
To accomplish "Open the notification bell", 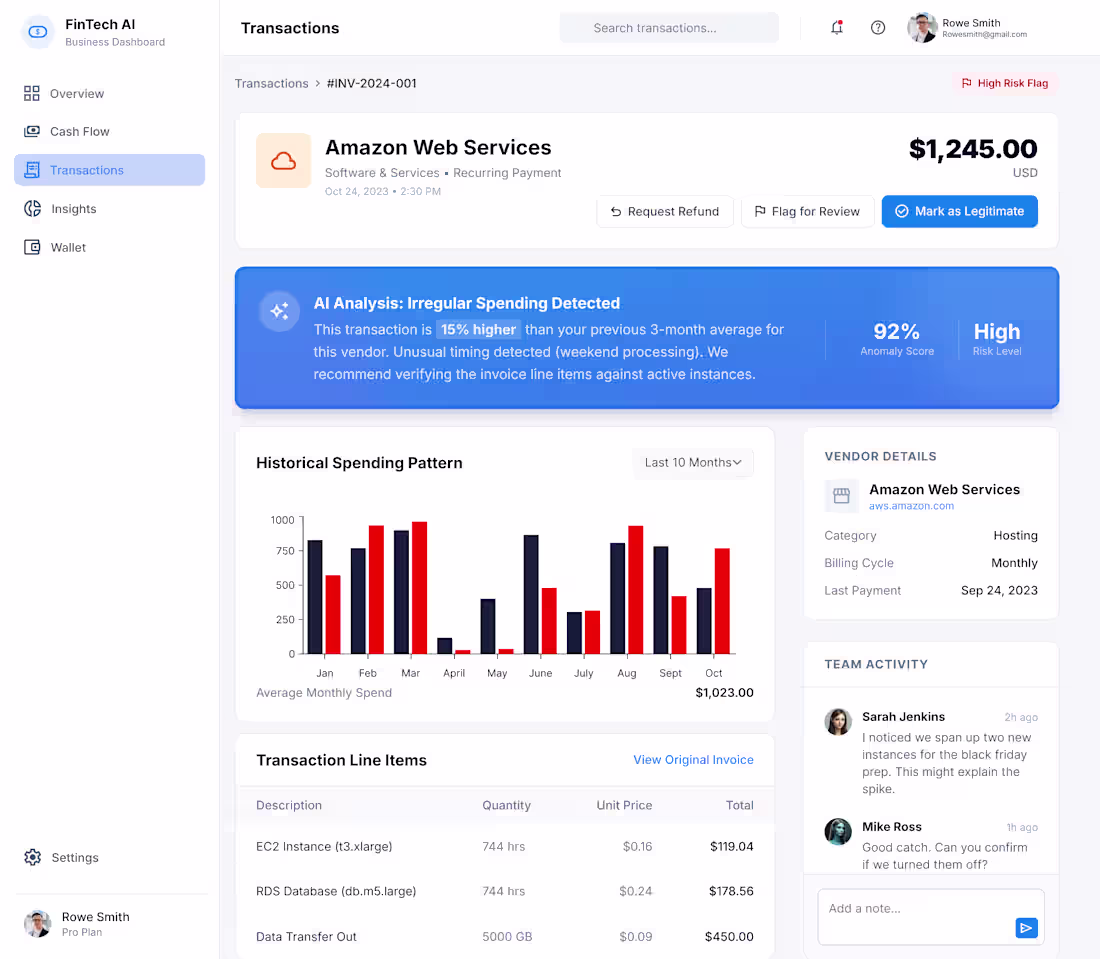I will 837,27.
